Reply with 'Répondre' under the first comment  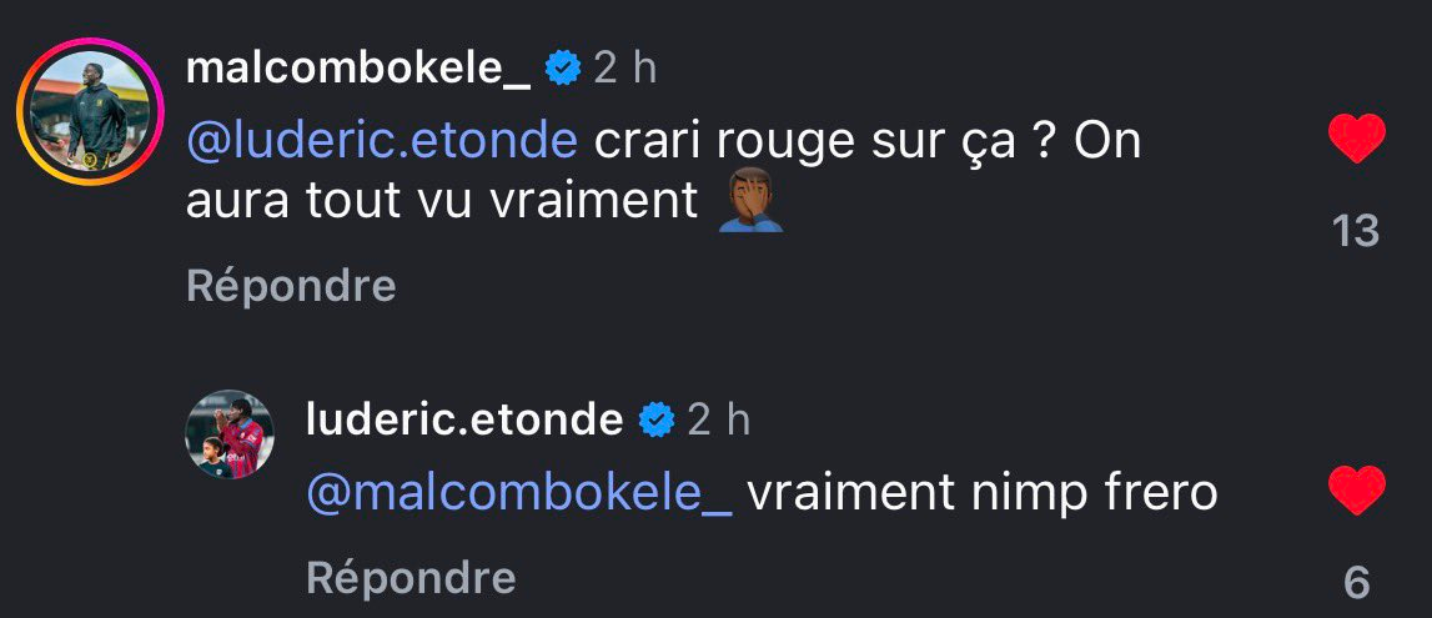tap(289, 286)
